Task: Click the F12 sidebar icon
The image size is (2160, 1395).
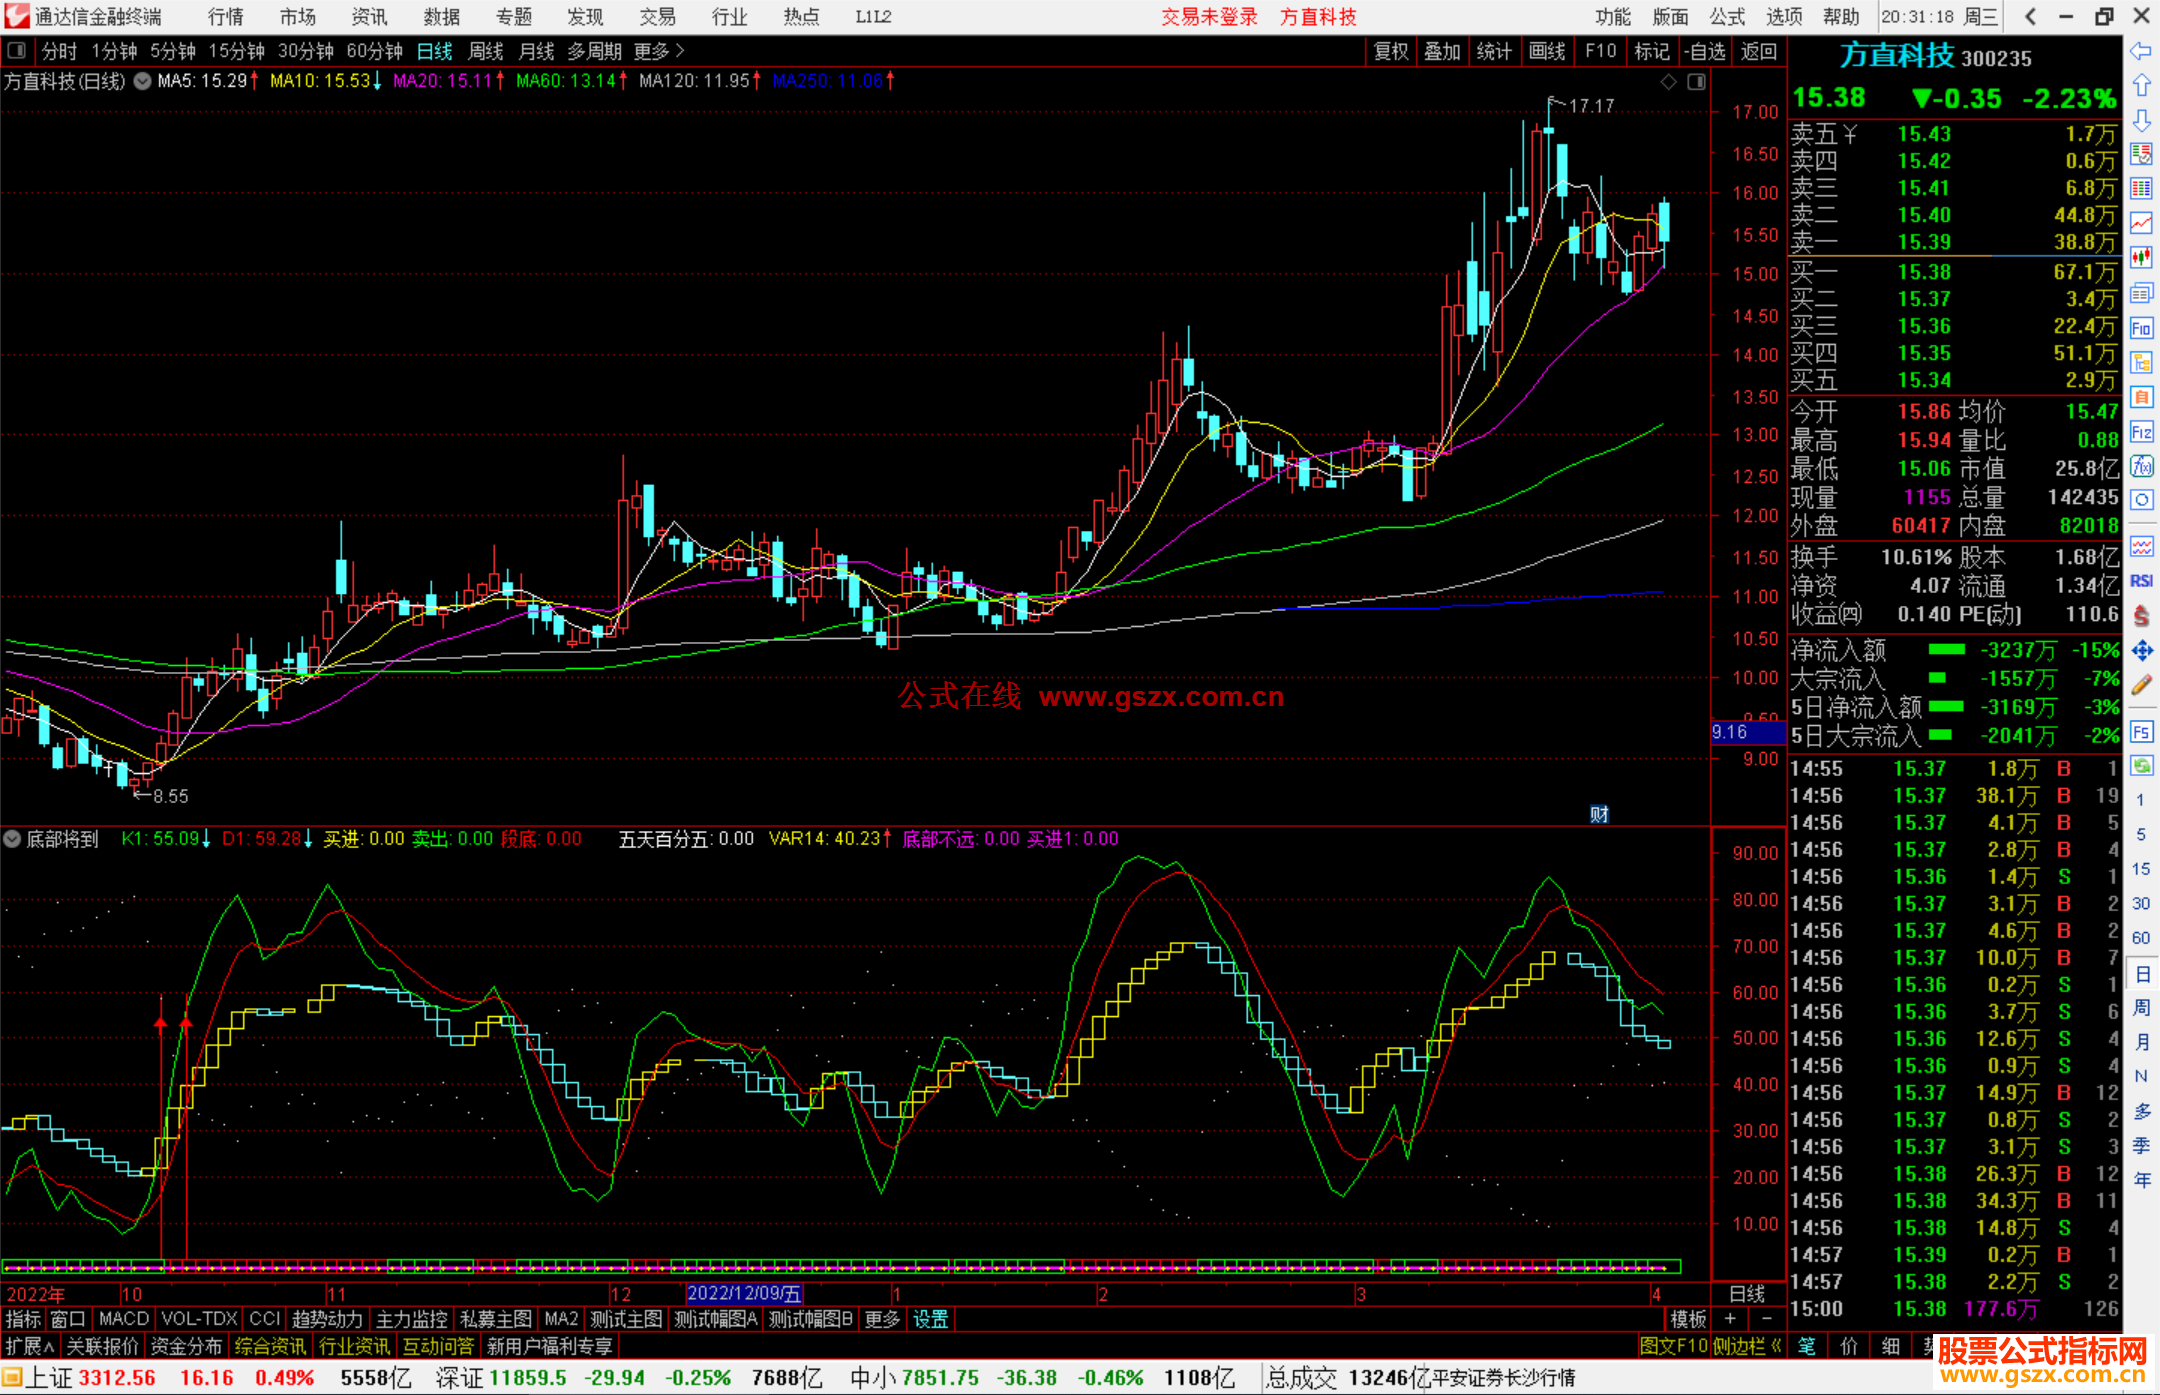Action: [2141, 432]
